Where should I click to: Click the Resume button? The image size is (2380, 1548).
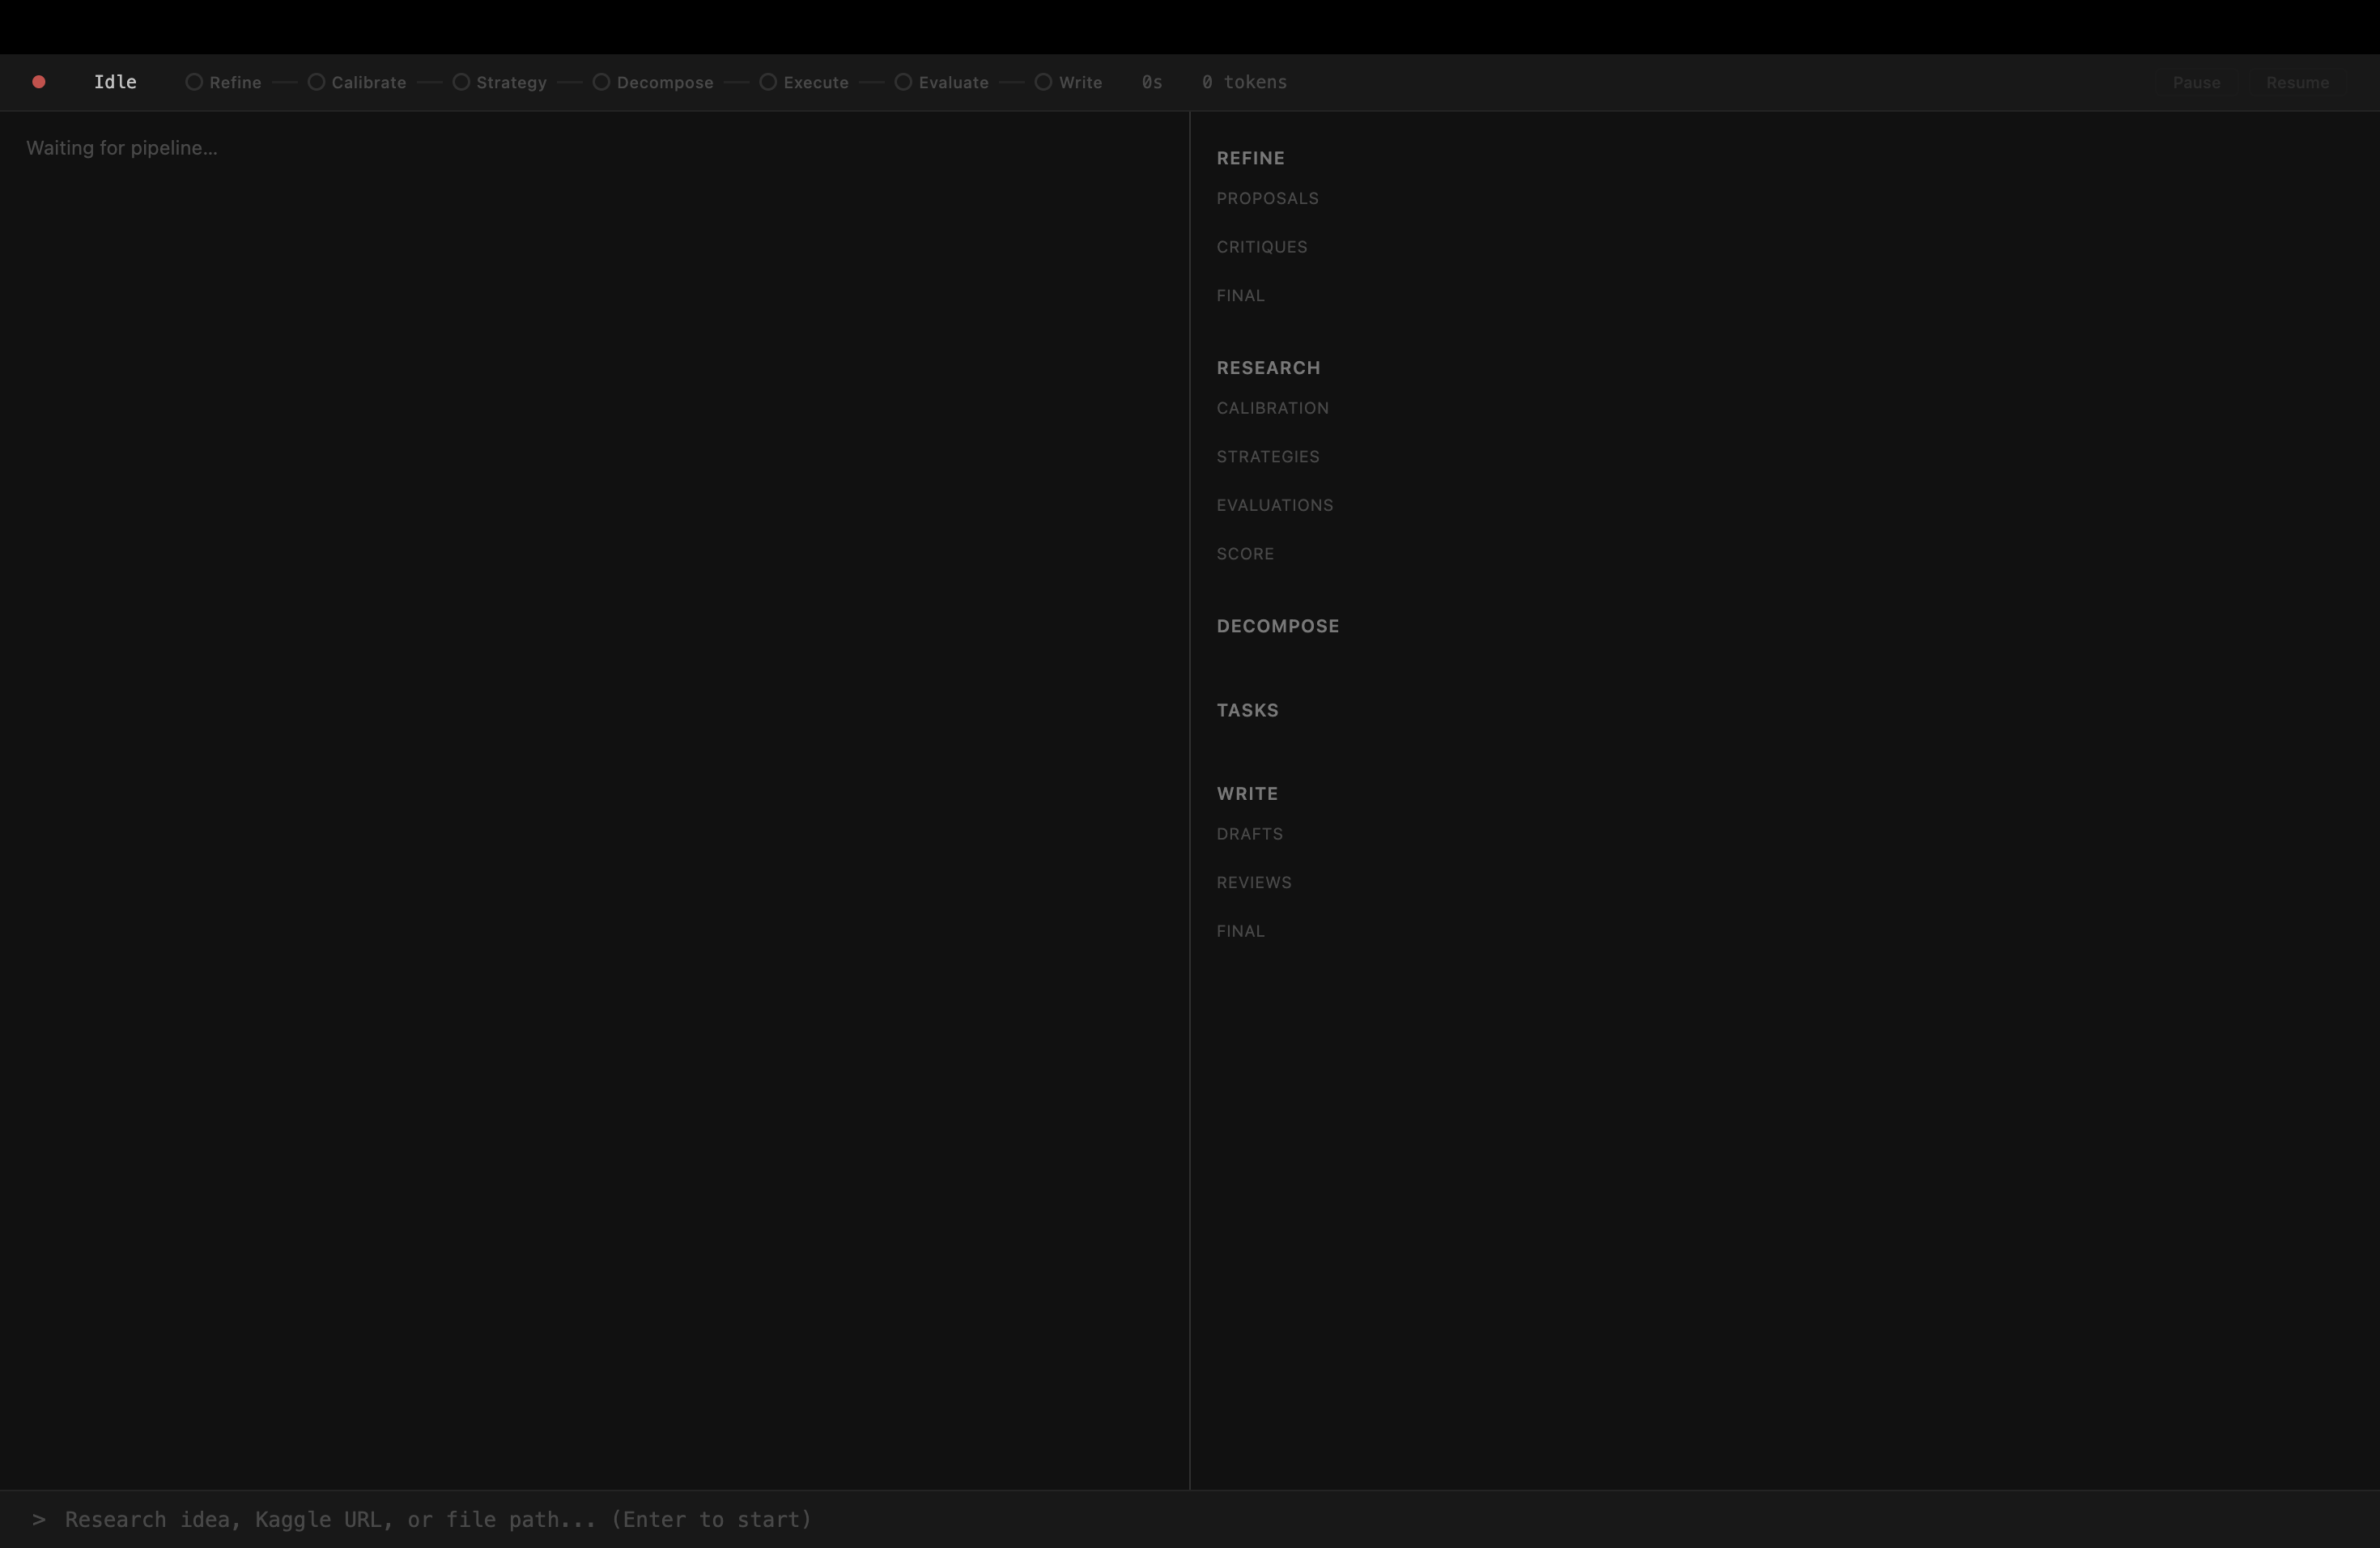[x=2297, y=82]
